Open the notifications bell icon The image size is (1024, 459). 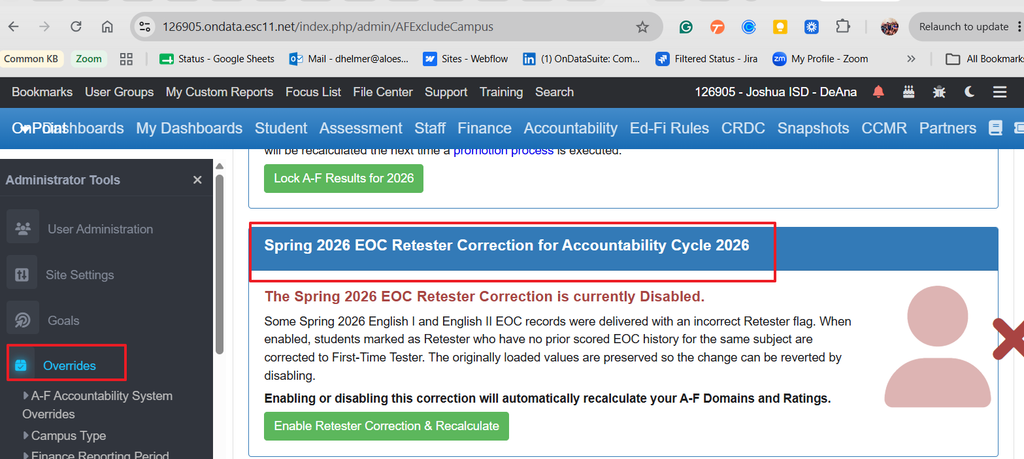878,92
